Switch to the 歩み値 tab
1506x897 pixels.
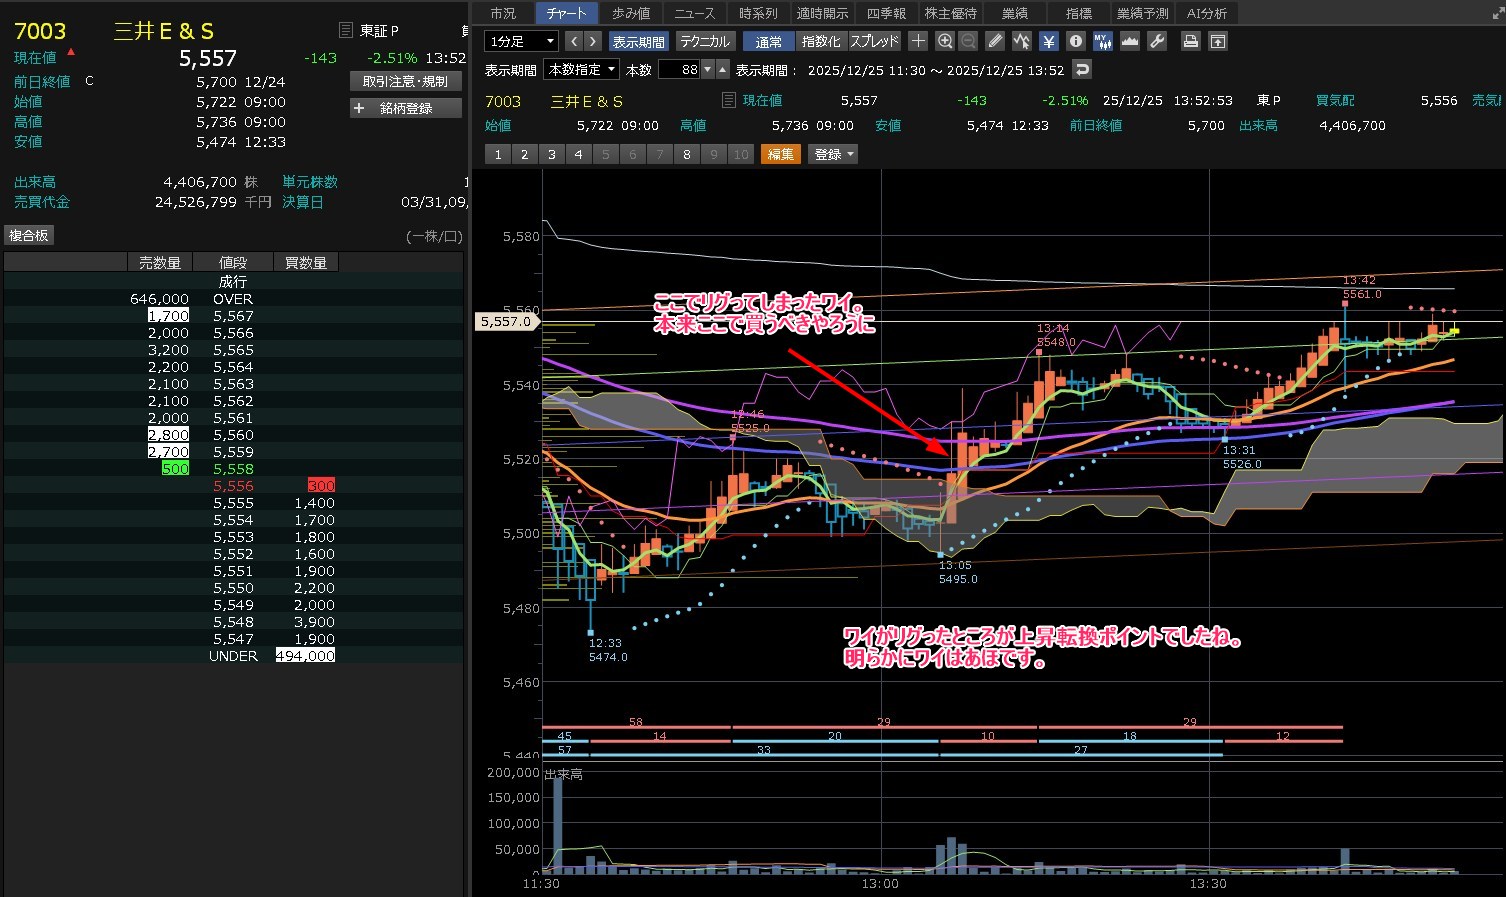[x=631, y=13]
